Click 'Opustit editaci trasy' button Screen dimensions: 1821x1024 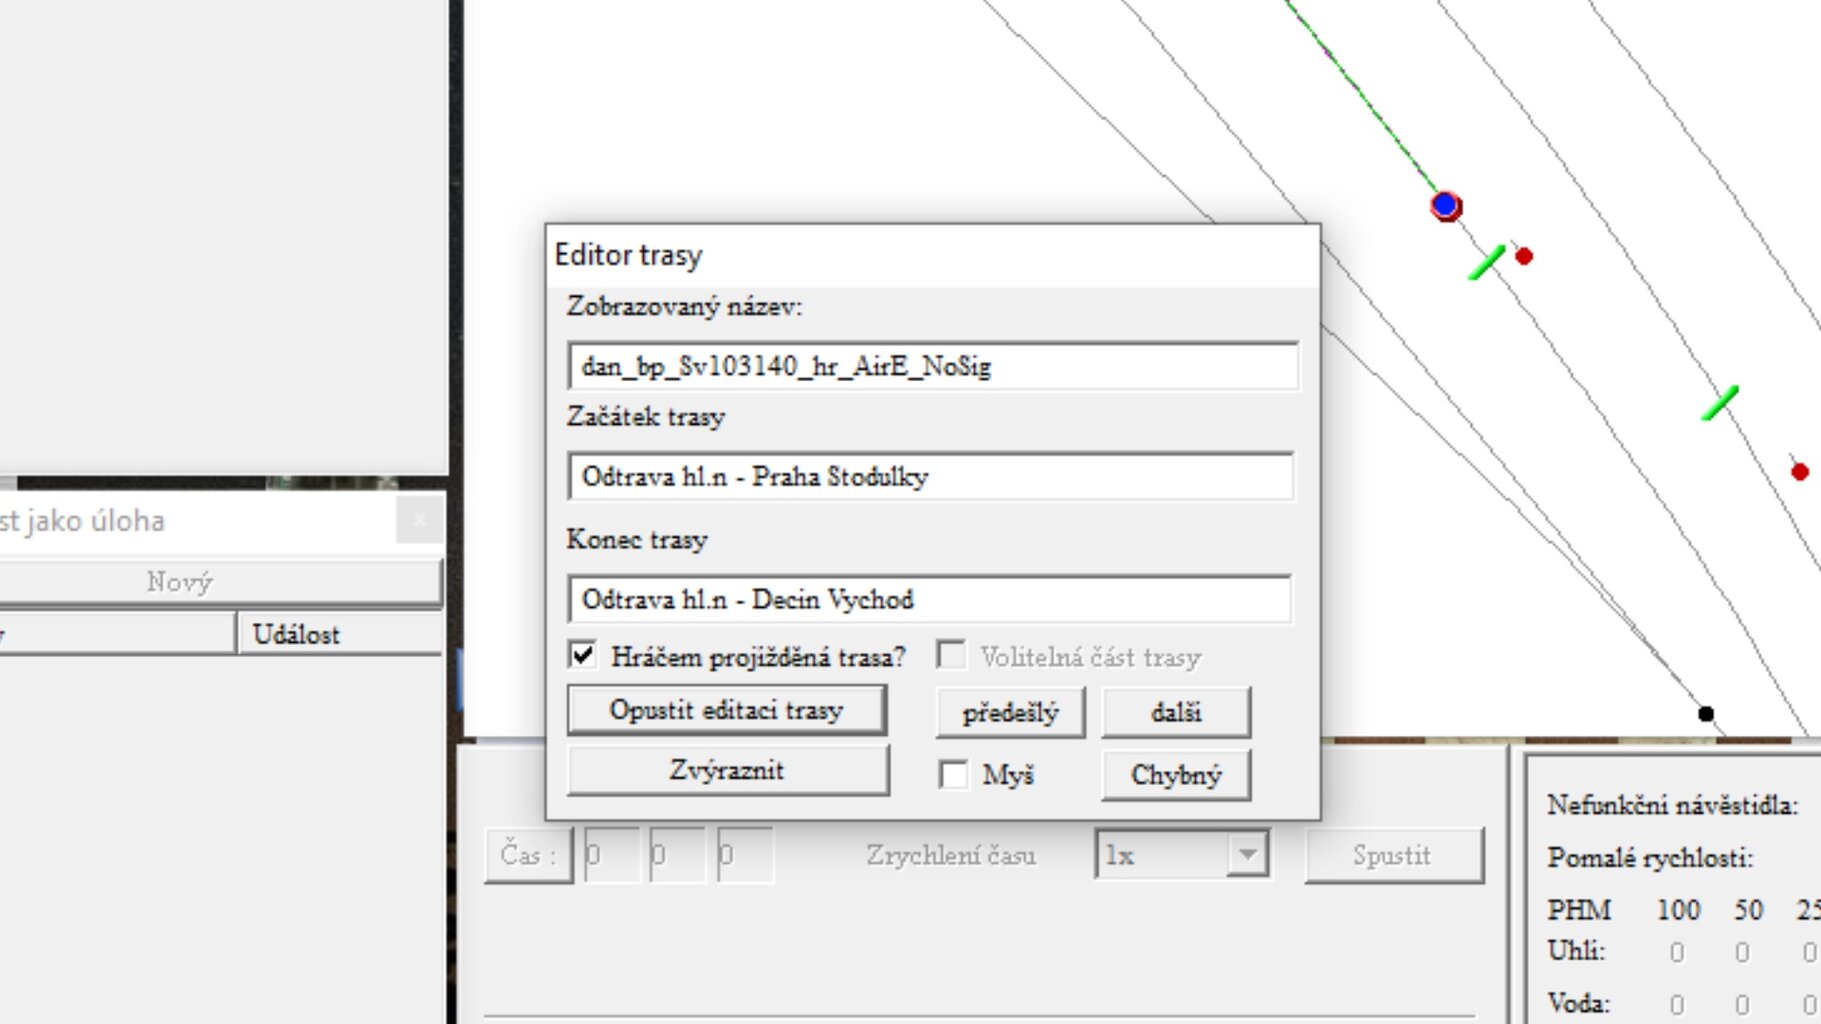[727, 711]
